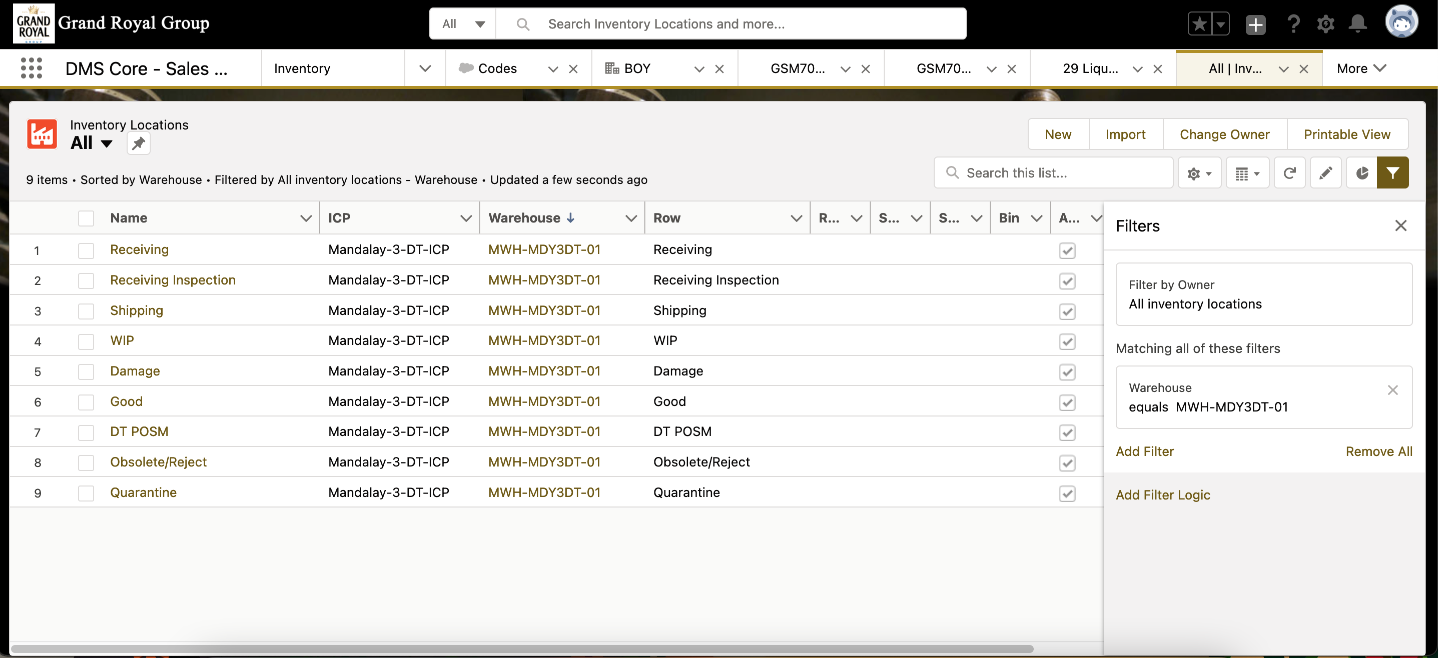Image resolution: width=1438 pixels, height=658 pixels.
Task: Click the New button
Action: 1058,135
